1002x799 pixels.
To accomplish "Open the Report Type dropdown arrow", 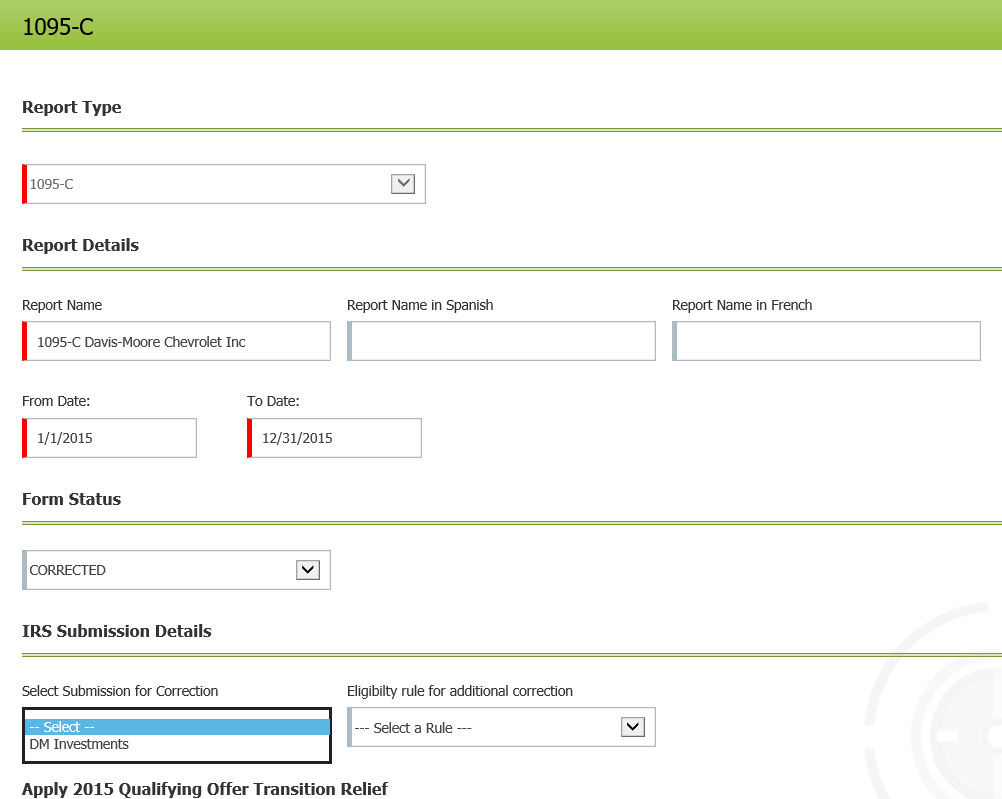I will 403,184.
